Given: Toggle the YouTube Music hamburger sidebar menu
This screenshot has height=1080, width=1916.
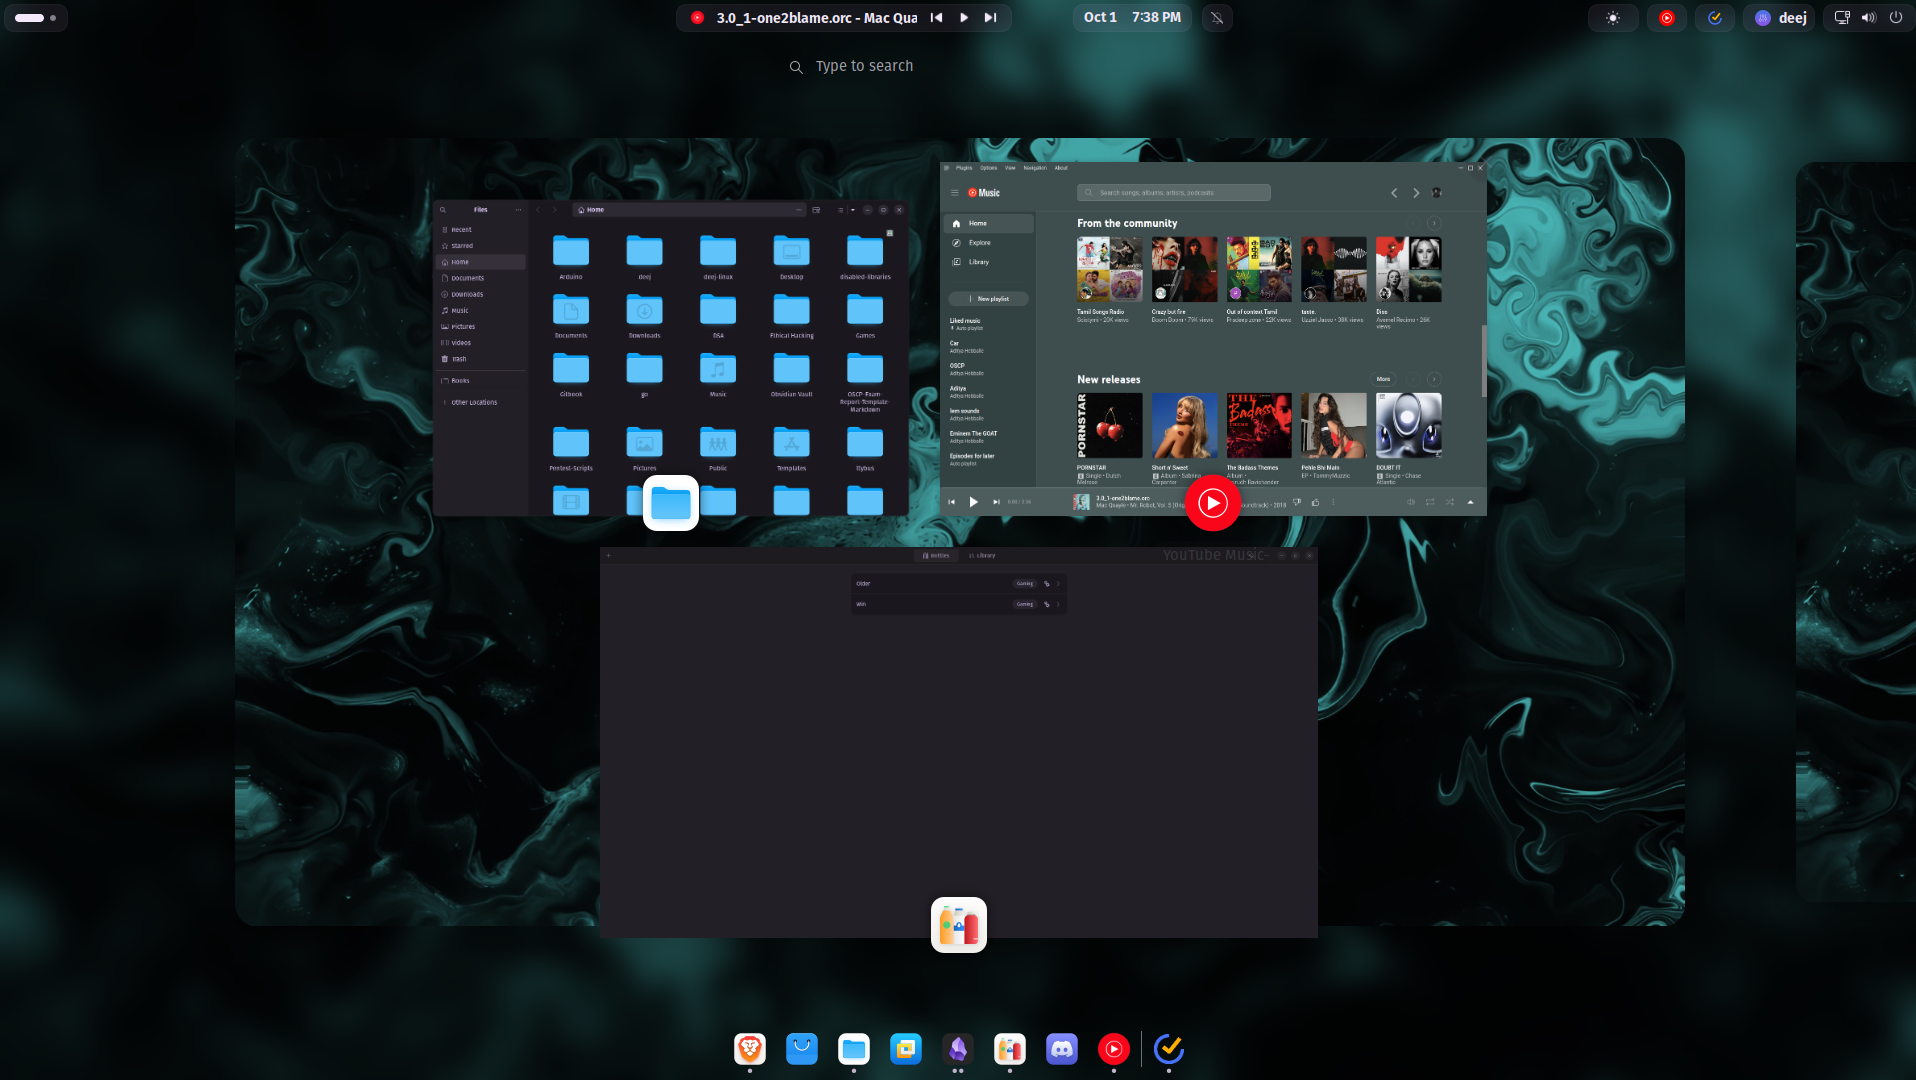Looking at the screenshot, I should coord(954,193).
